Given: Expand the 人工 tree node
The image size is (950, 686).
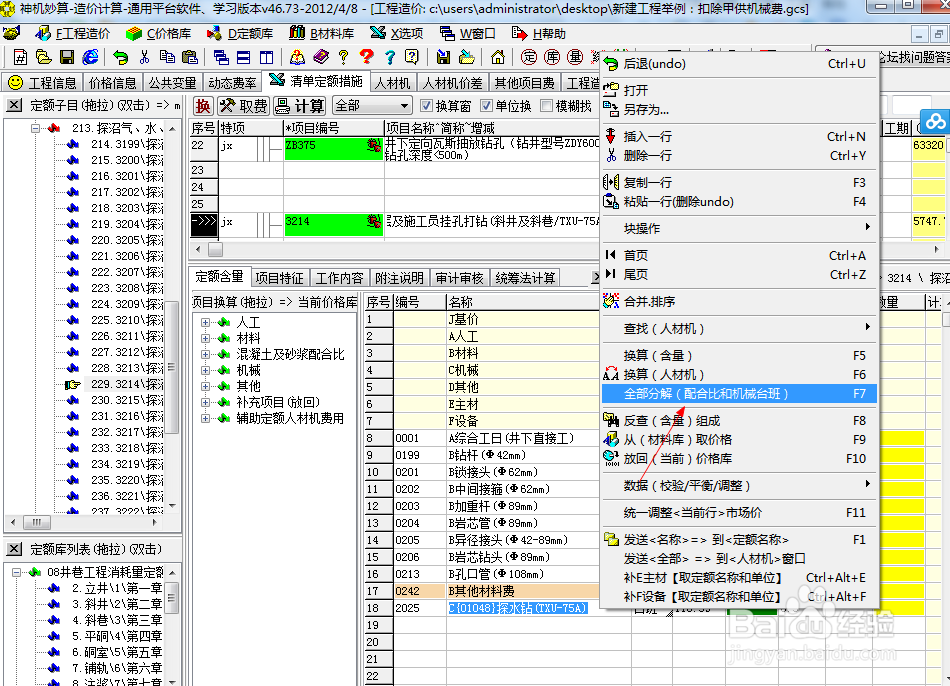Looking at the screenshot, I should pyautogui.click(x=205, y=322).
